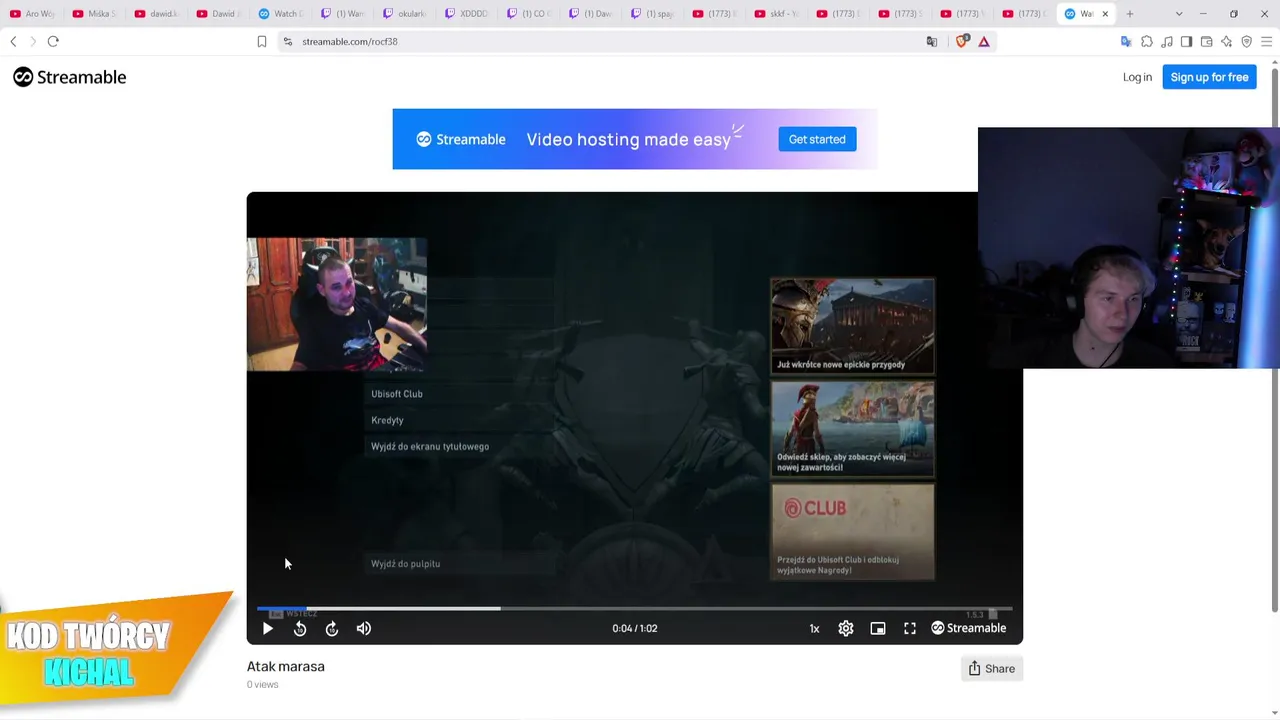This screenshot has width=1280, height=720.
Task: Open a new browser tab
Action: 1130,14
